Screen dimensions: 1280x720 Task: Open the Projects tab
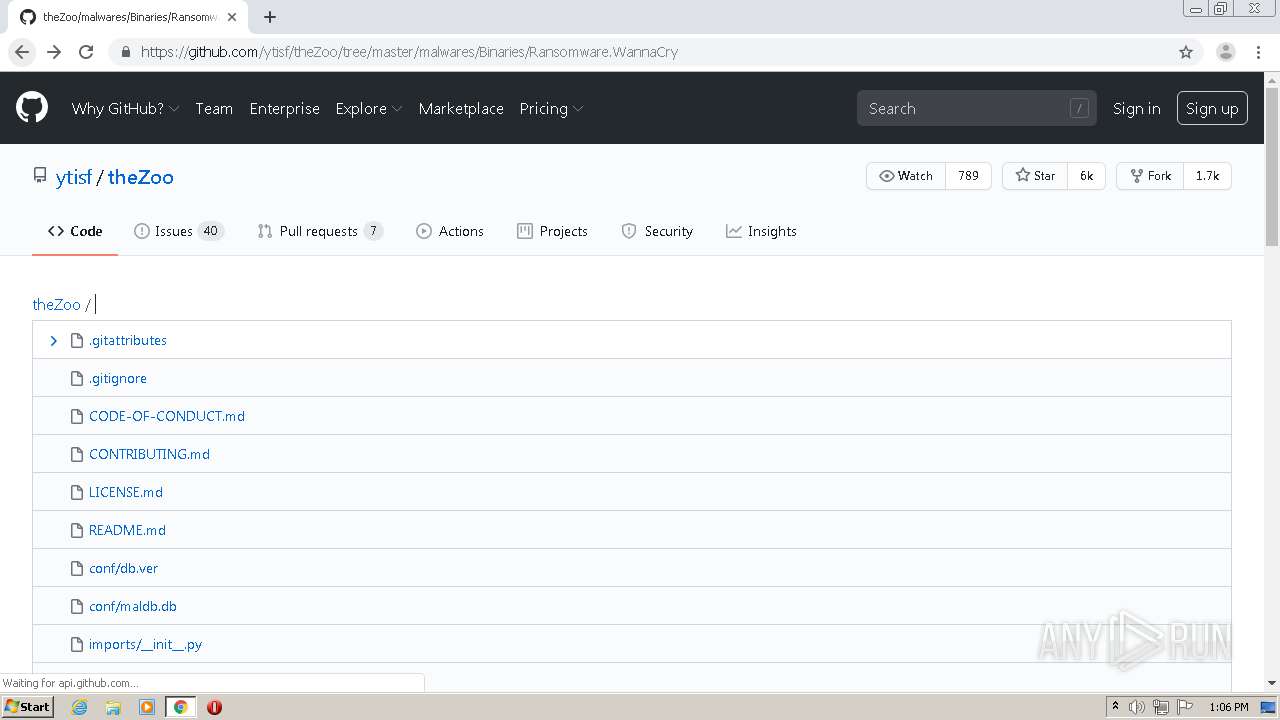pyautogui.click(x=552, y=231)
